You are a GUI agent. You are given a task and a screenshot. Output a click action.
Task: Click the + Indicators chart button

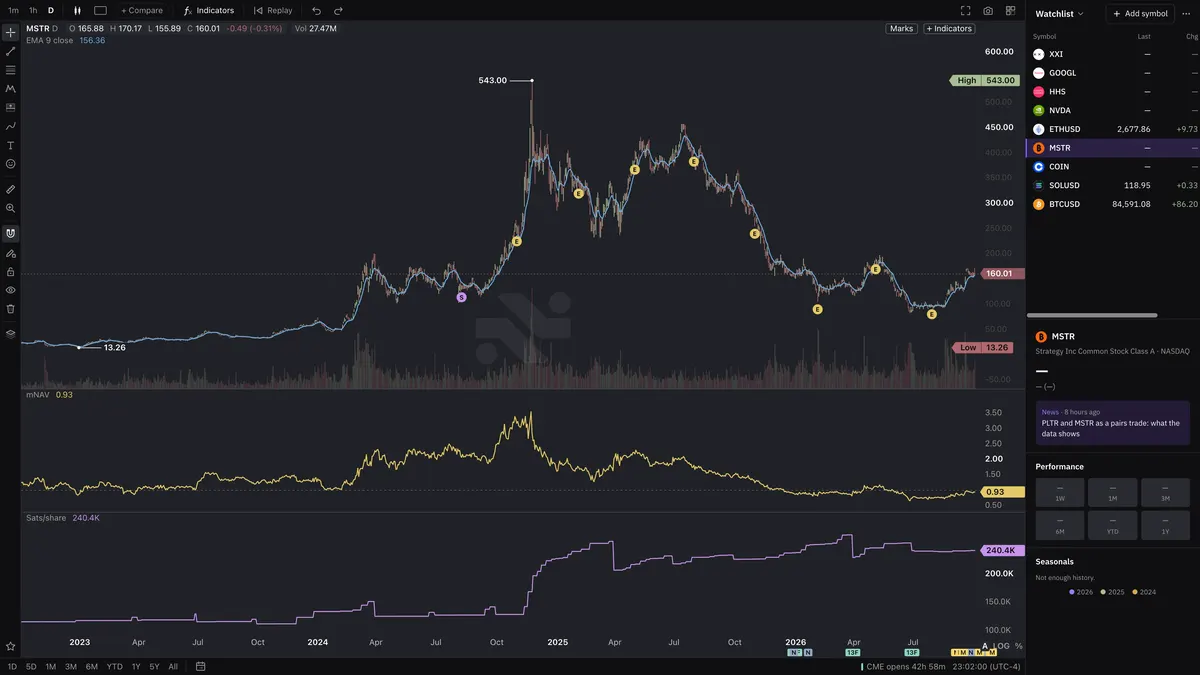(949, 28)
